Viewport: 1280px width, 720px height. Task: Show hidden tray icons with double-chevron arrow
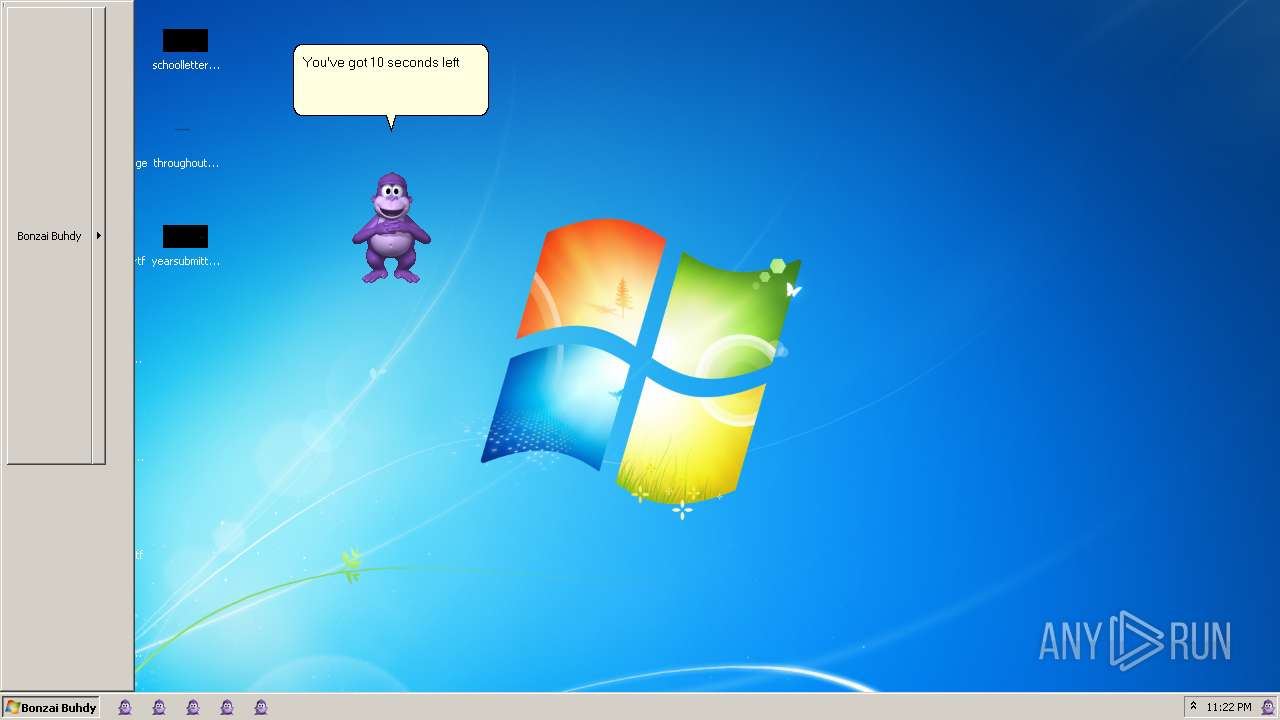pyautogui.click(x=1193, y=706)
